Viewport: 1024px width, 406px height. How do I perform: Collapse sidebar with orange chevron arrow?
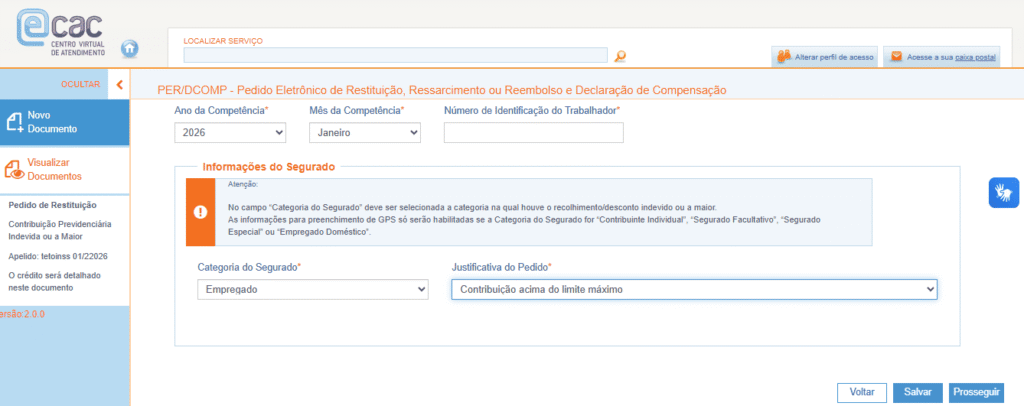[x=120, y=85]
